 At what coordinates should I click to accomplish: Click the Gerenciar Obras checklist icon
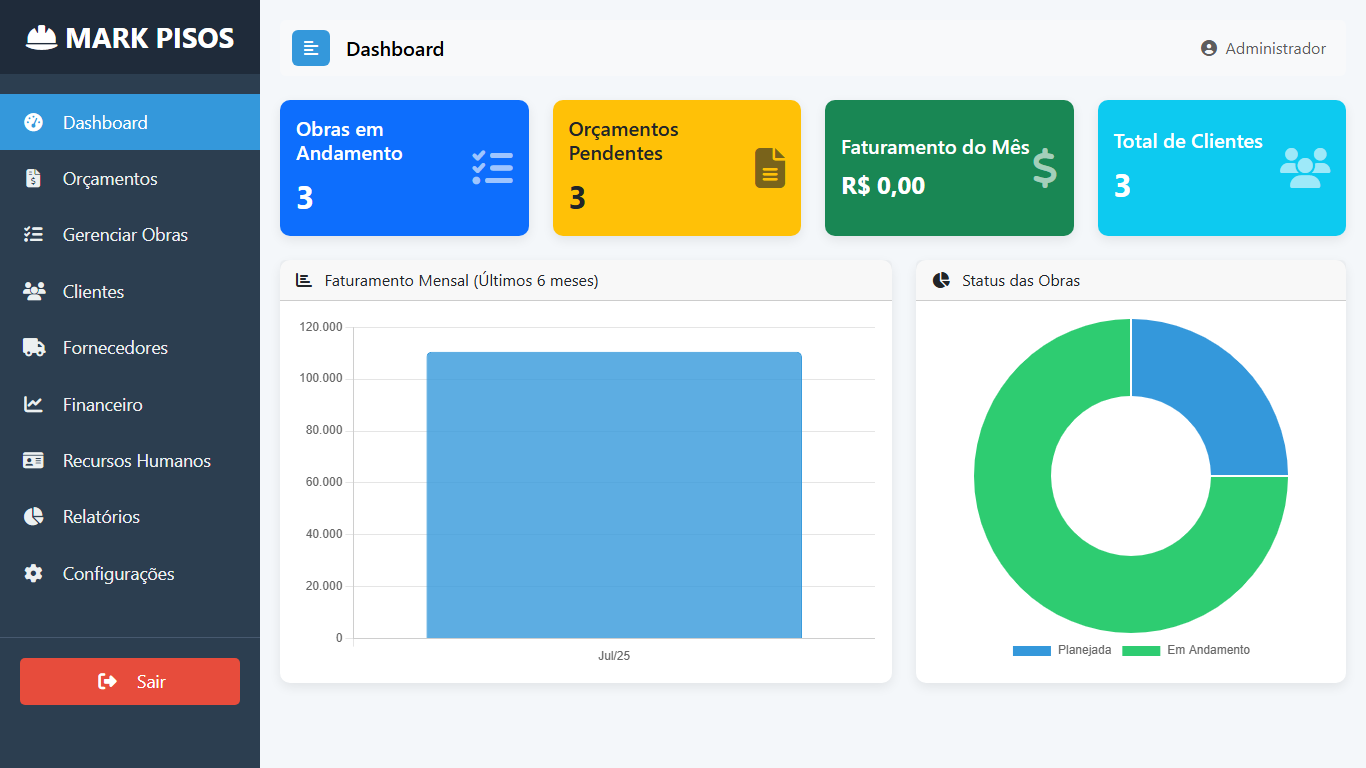(x=33, y=235)
